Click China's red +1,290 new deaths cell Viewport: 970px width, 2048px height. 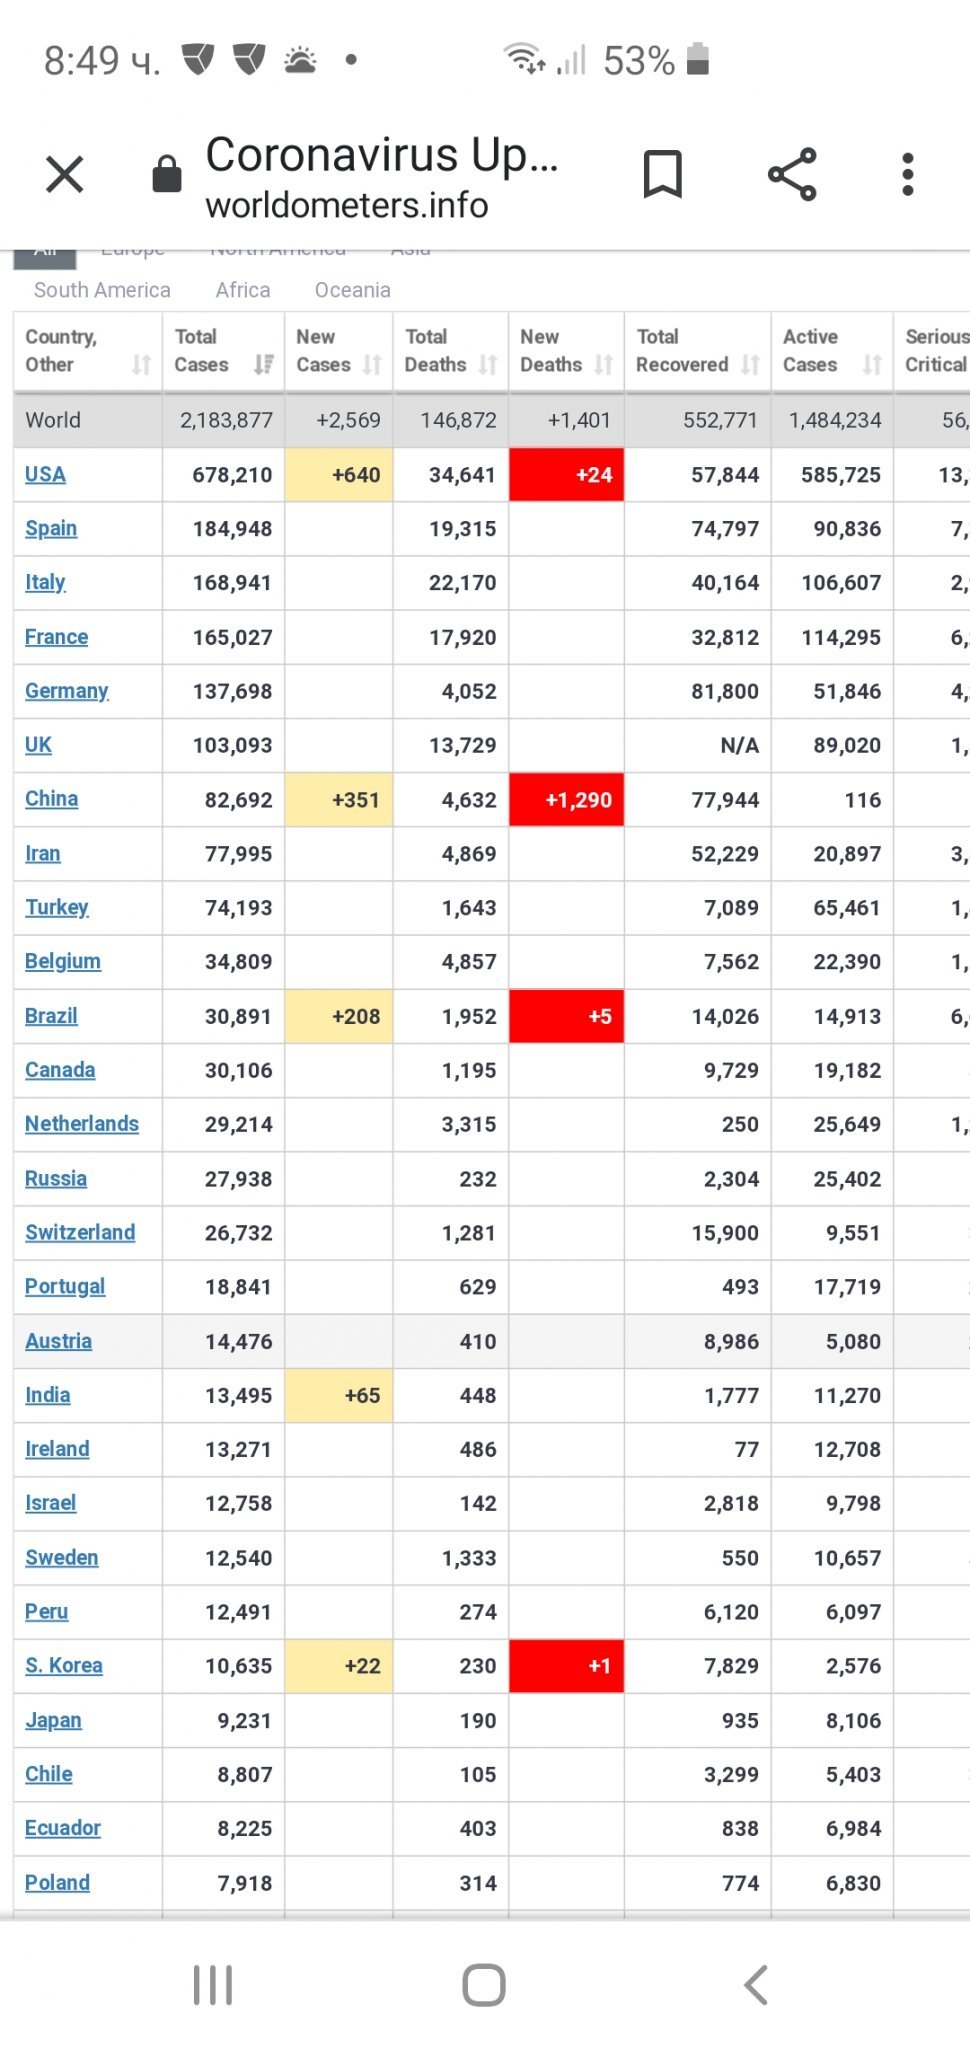click(567, 800)
